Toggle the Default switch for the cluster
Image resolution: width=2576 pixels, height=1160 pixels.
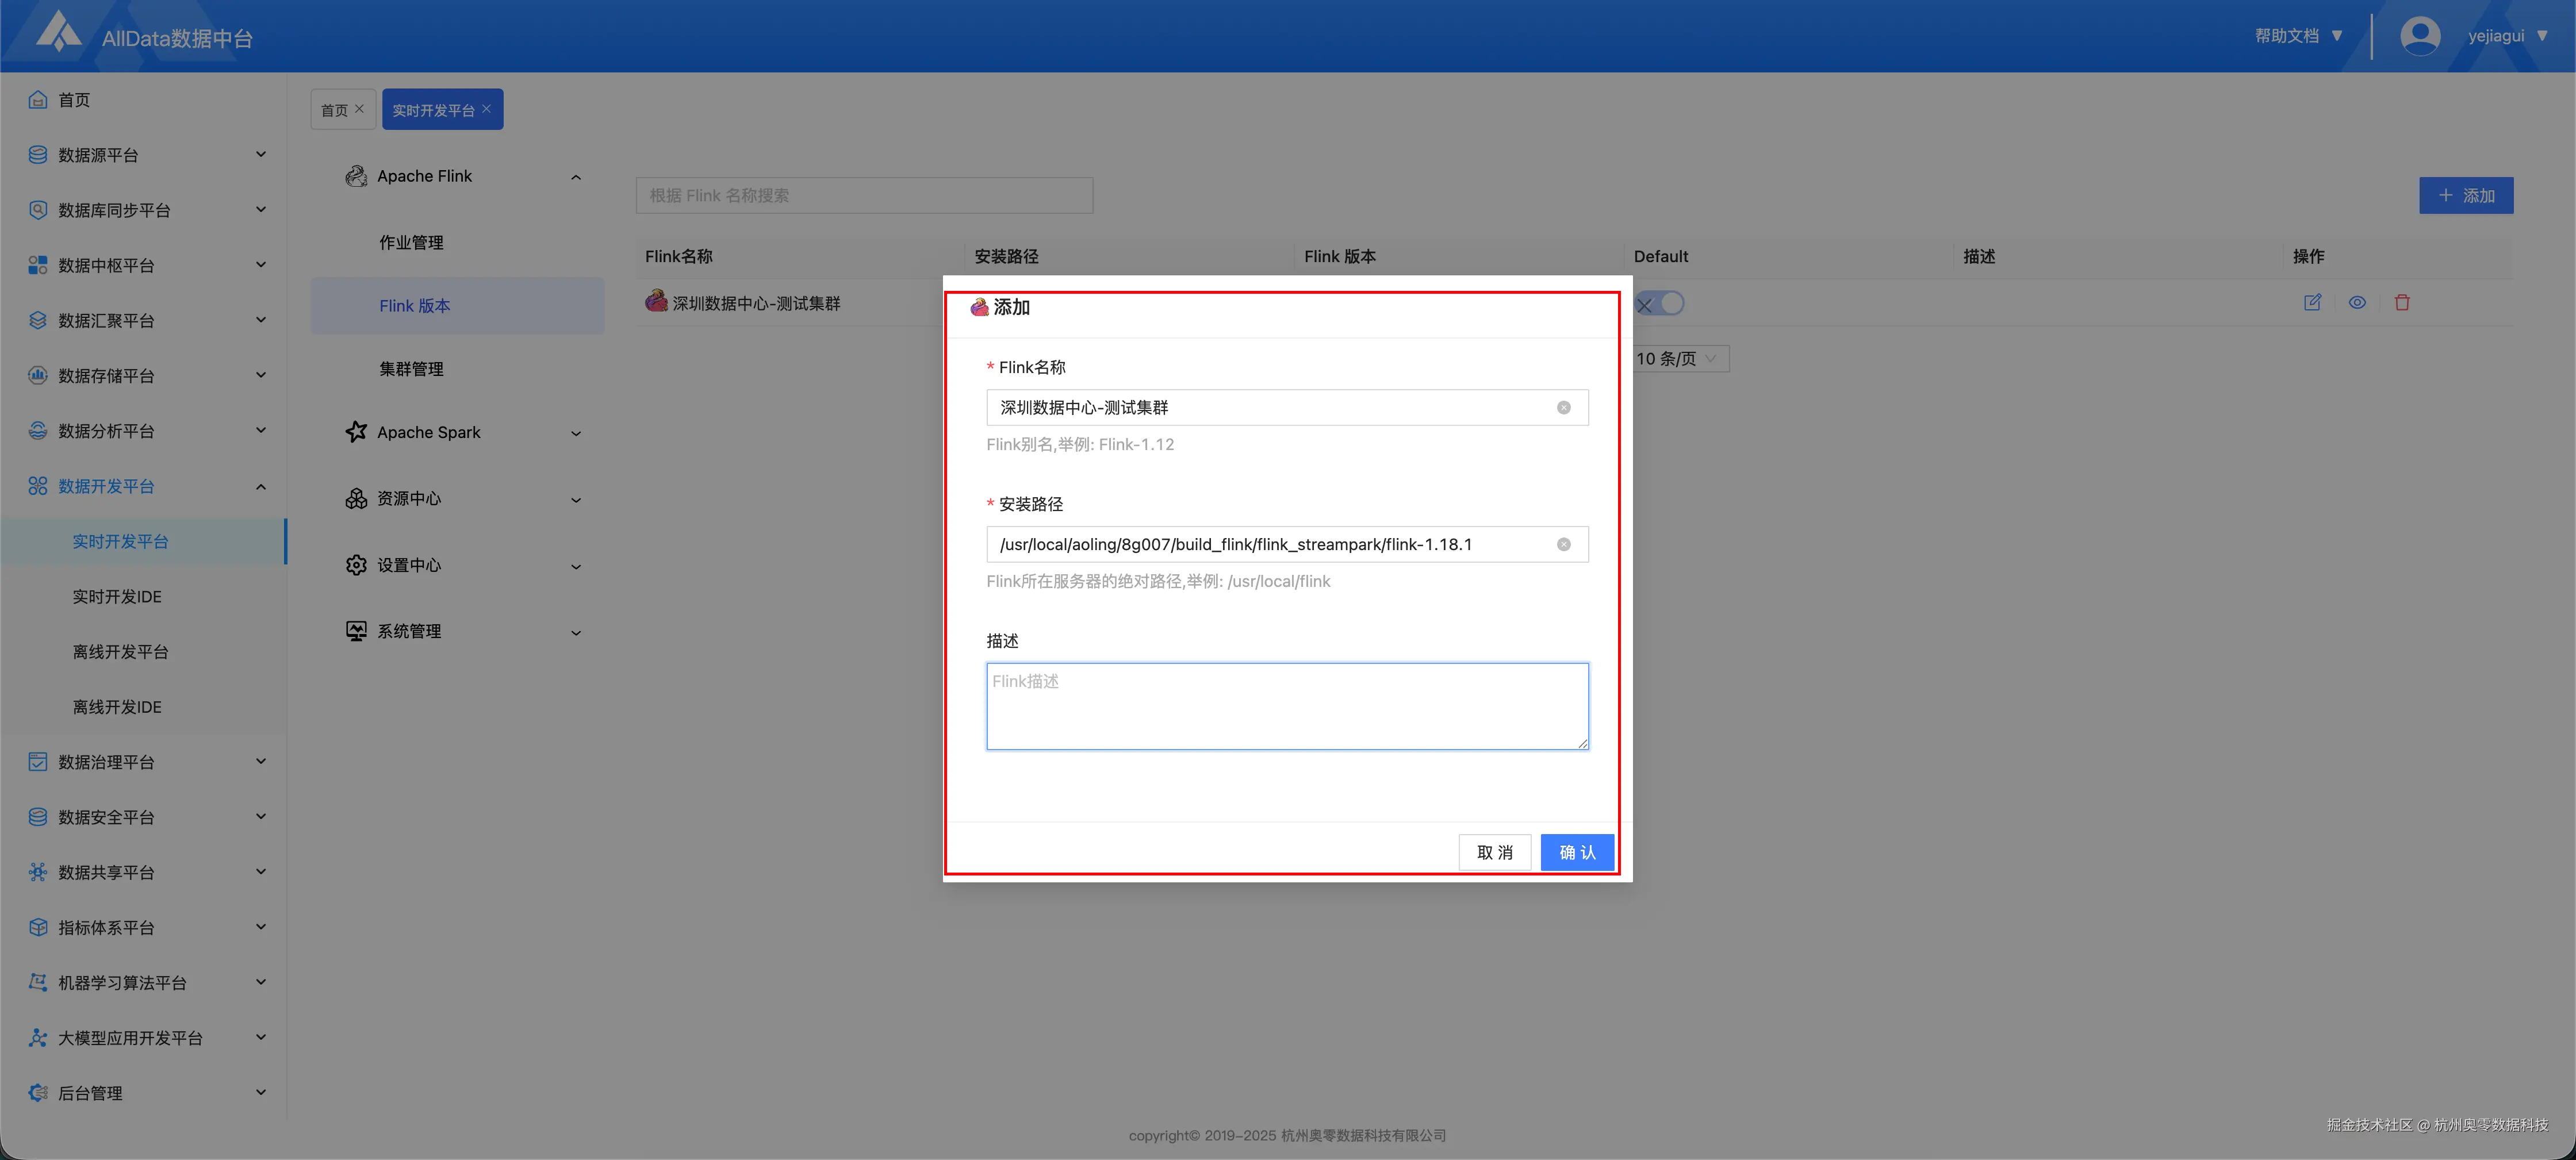pyautogui.click(x=1660, y=303)
